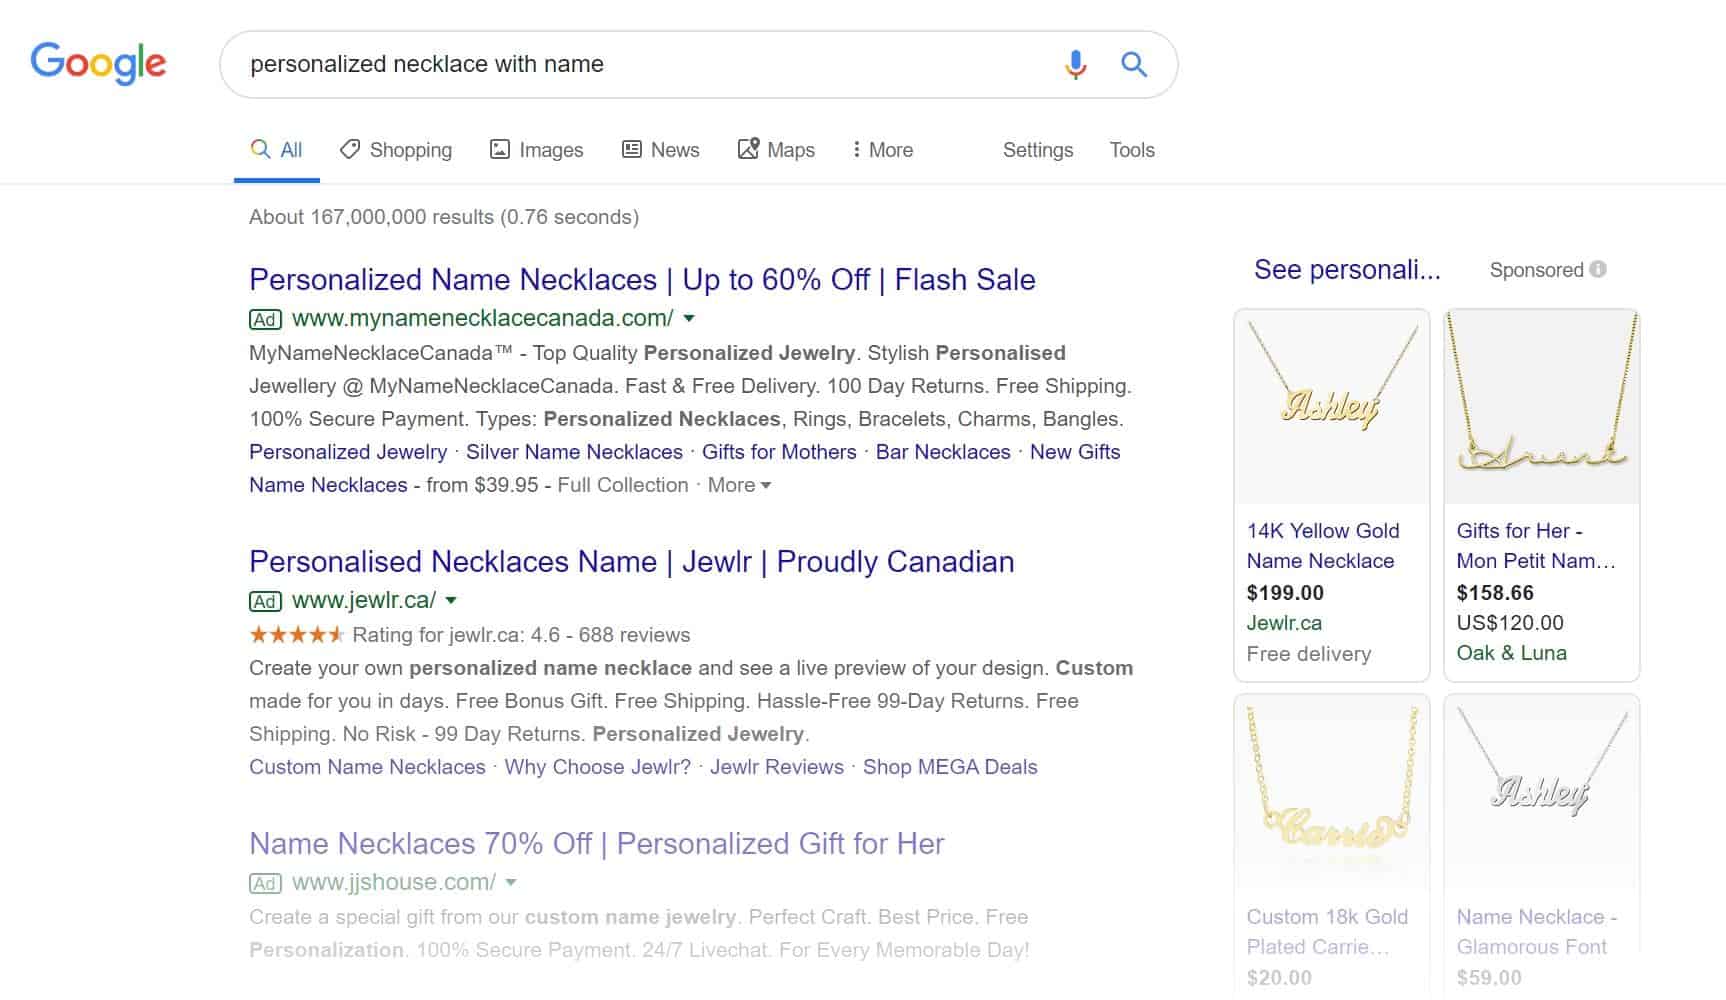Open 'Name Necklaces 70% Off' jjshouse ad
The height and width of the screenshot is (1000, 1726).
click(x=597, y=844)
